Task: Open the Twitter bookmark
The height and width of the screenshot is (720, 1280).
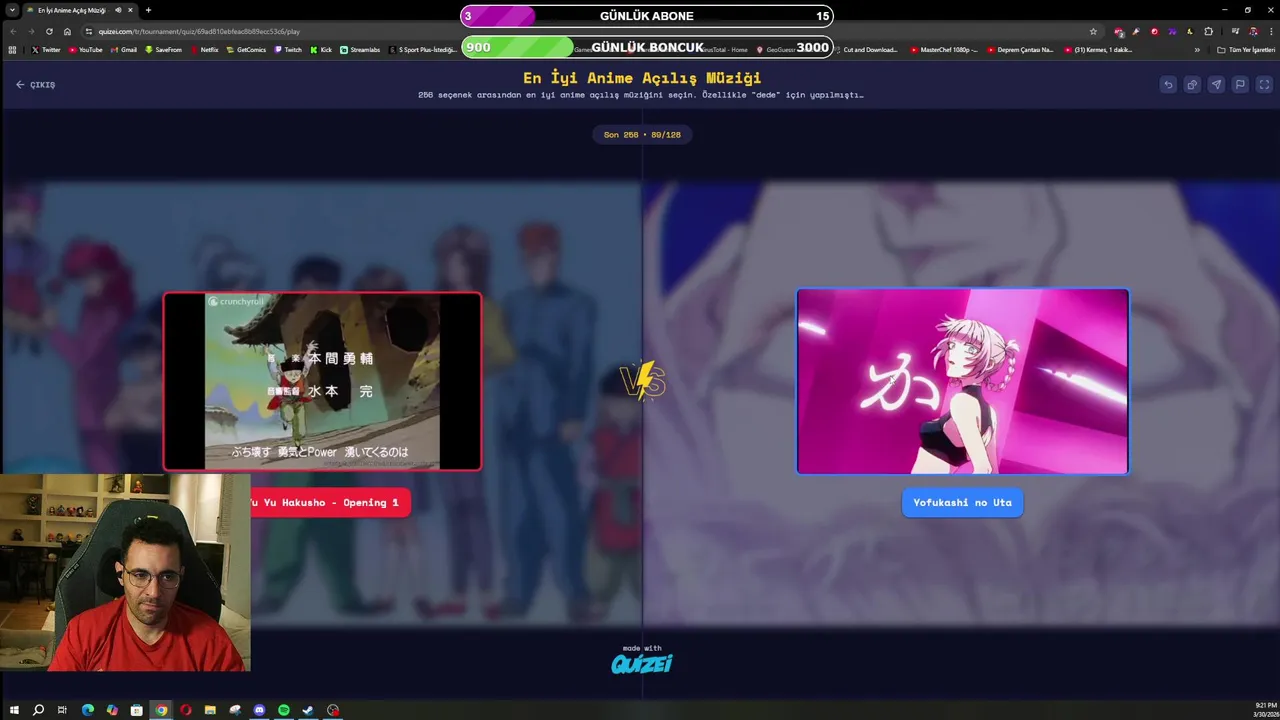Action: pyautogui.click(x=46, y=49)
